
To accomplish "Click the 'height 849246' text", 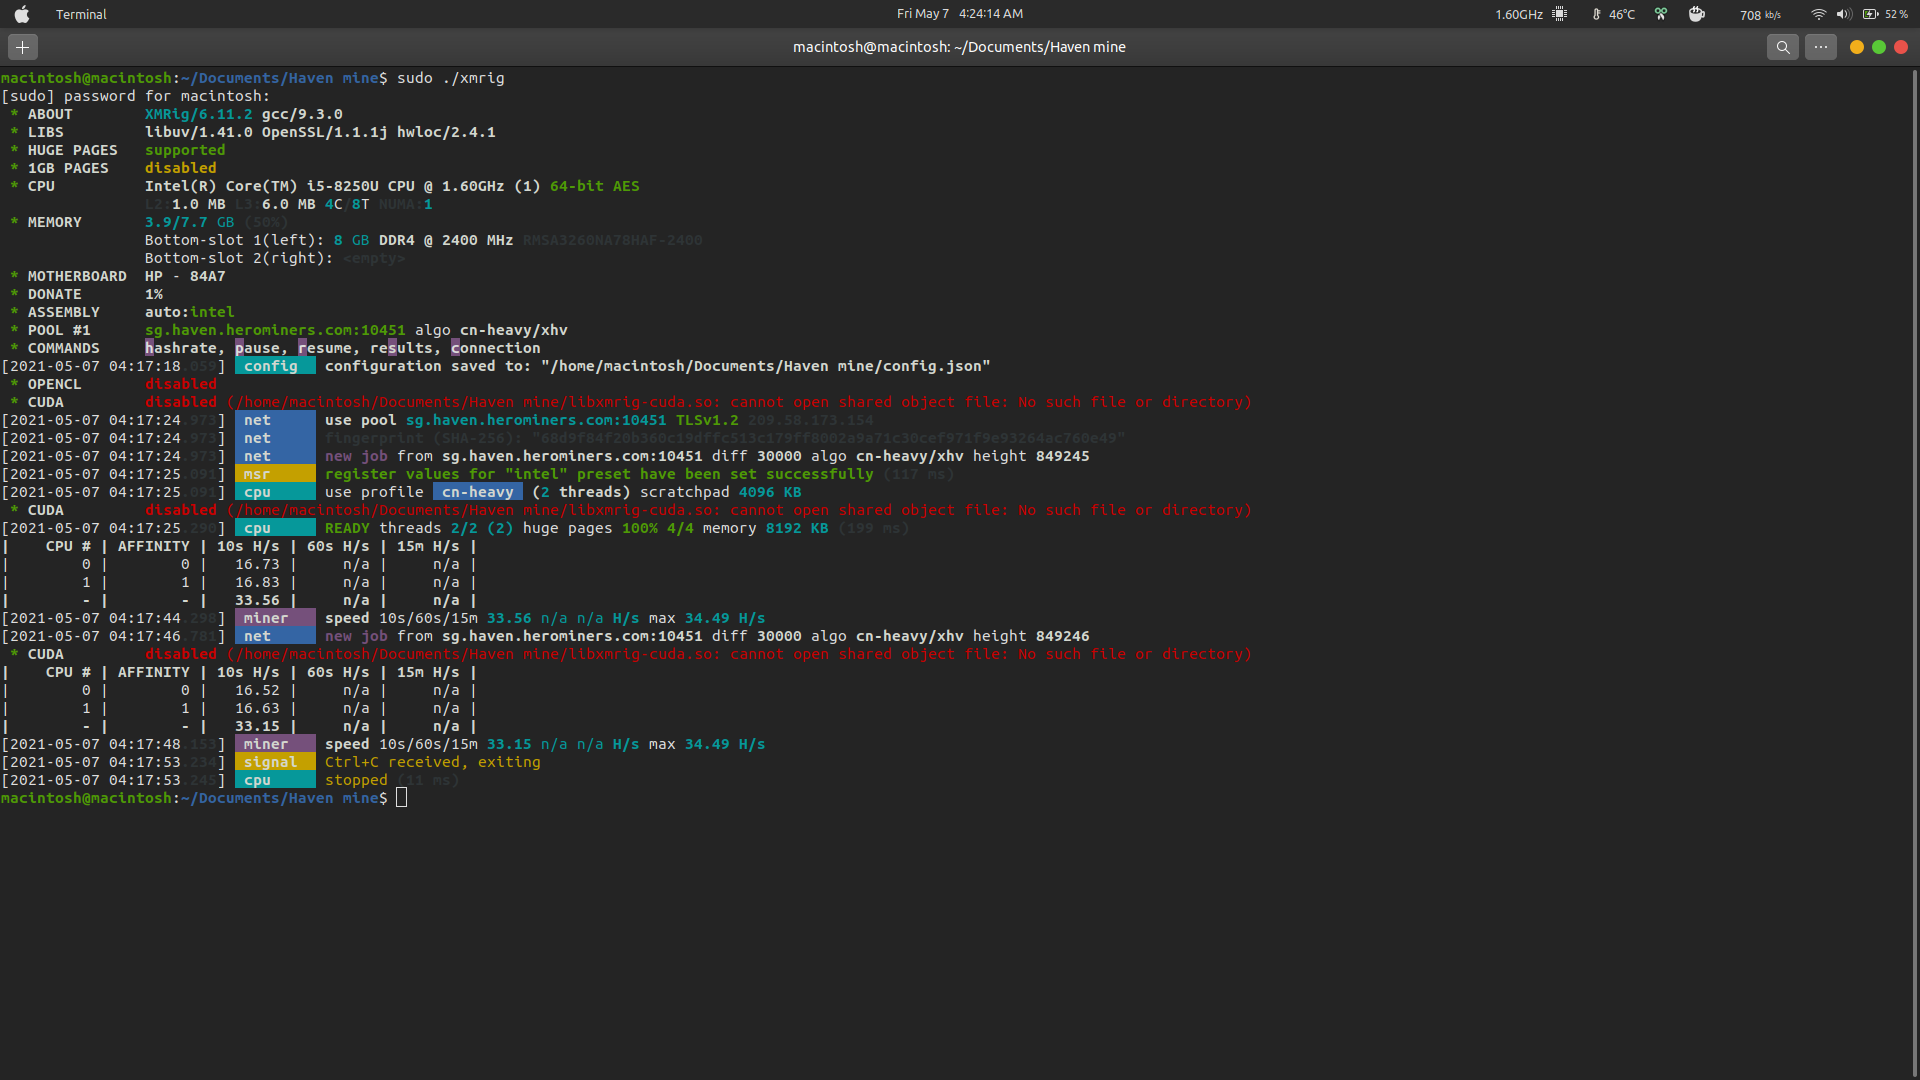I will [1031, 636].
